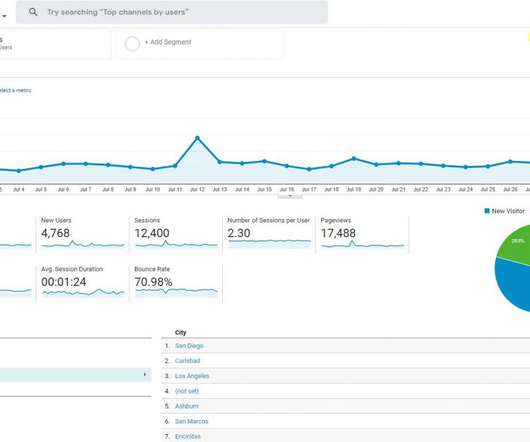Select the New Users metric card
This screenshot has height=442, width=530.
[83, 234]
